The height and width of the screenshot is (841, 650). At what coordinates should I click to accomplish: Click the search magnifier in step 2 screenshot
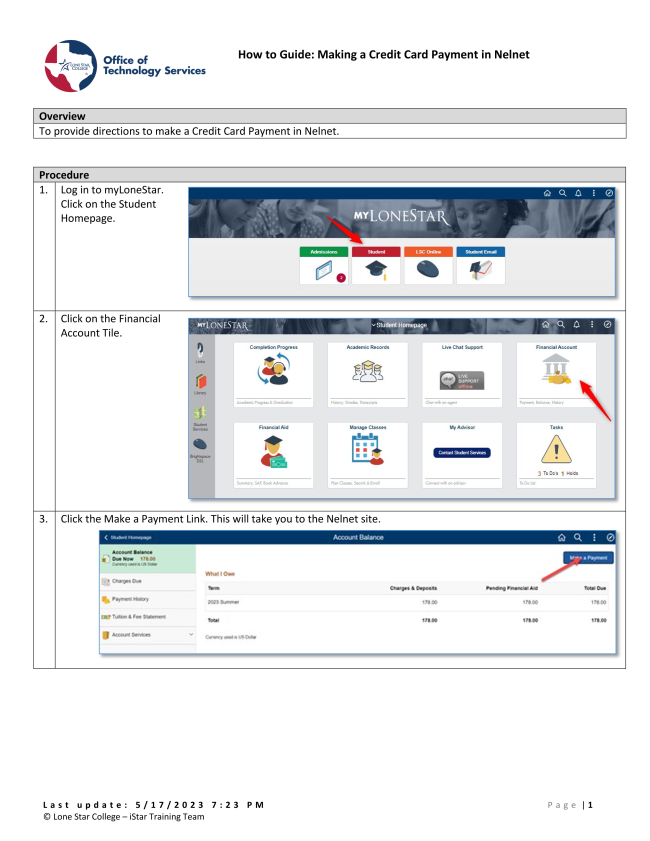(561, 324)
